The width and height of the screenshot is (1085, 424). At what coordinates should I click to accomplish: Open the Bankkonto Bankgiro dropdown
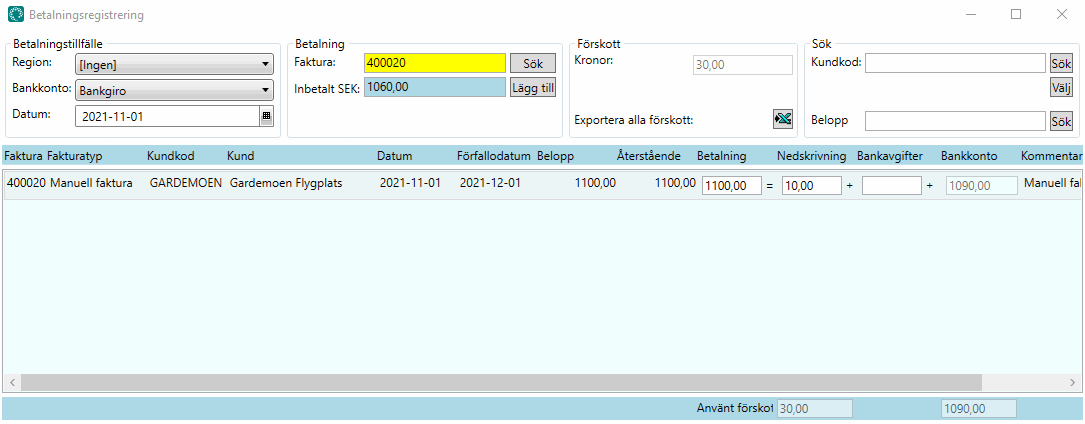[175, 90]
